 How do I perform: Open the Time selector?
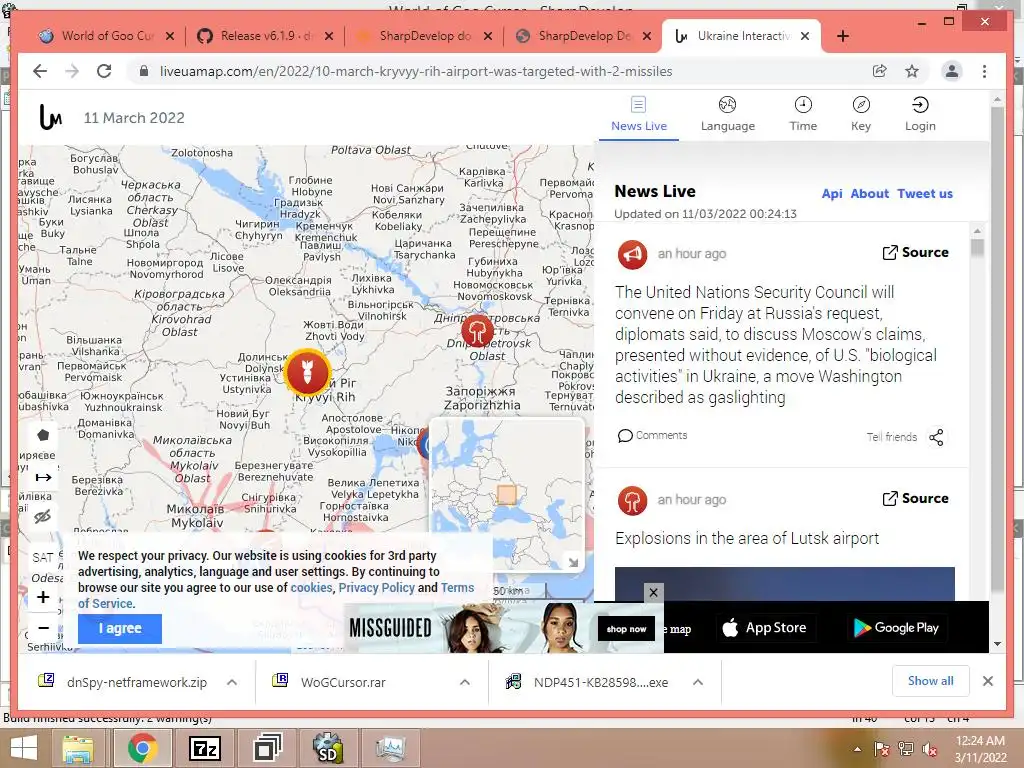click(x=803, y=114)
